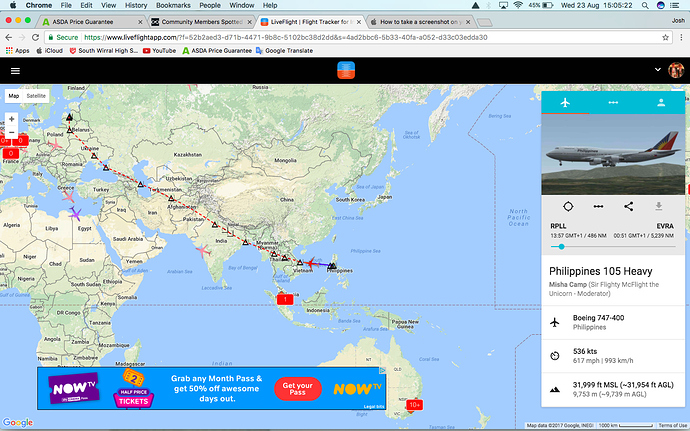Switch to Community Members Spotted tab
Viewport: 690px width, 431px height.
coord(202,22)
